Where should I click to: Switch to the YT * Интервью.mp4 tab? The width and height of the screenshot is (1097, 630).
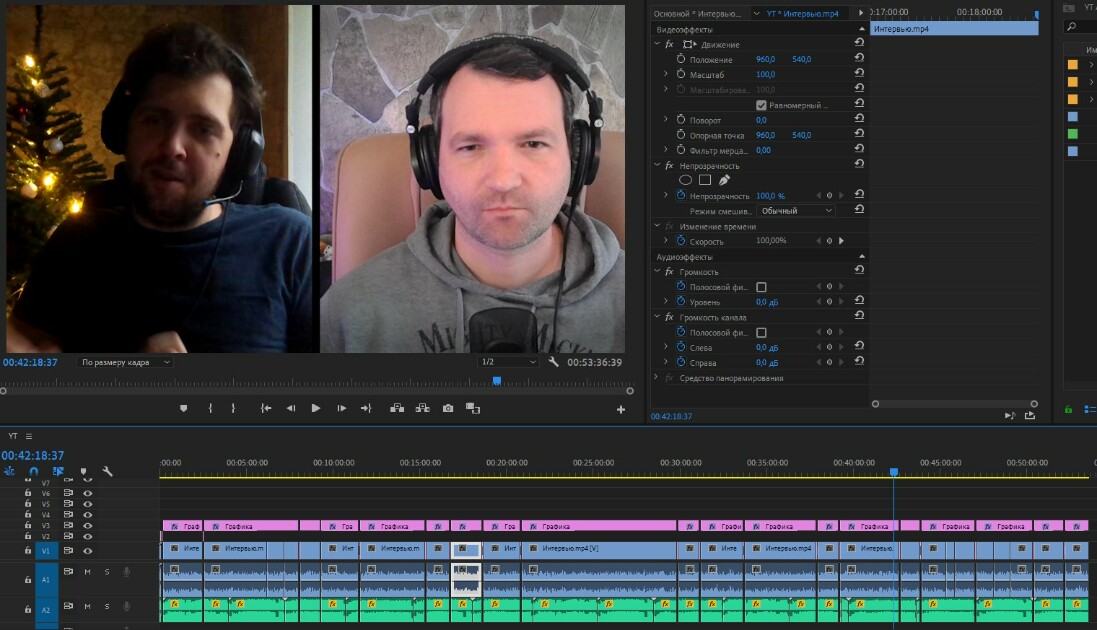[x=802, y=13]
